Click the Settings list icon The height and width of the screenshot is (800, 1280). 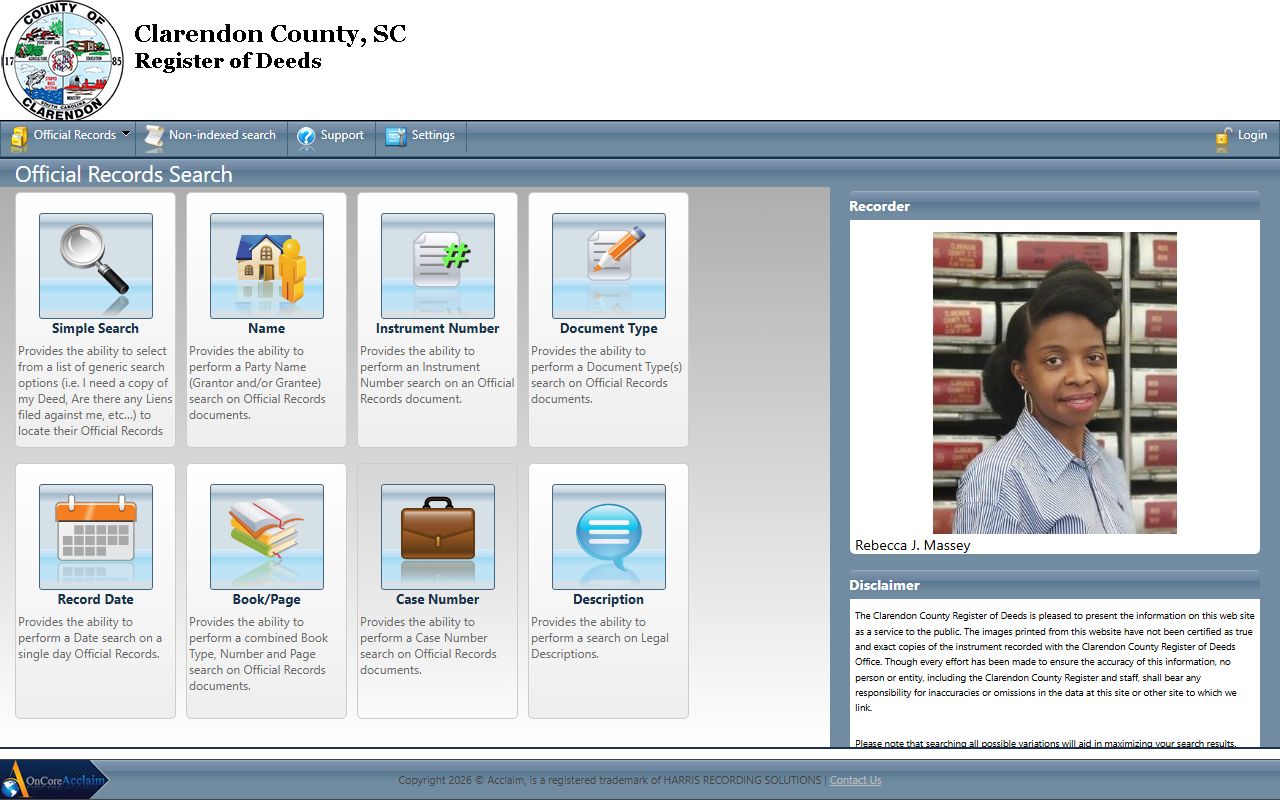pos(396,136)
